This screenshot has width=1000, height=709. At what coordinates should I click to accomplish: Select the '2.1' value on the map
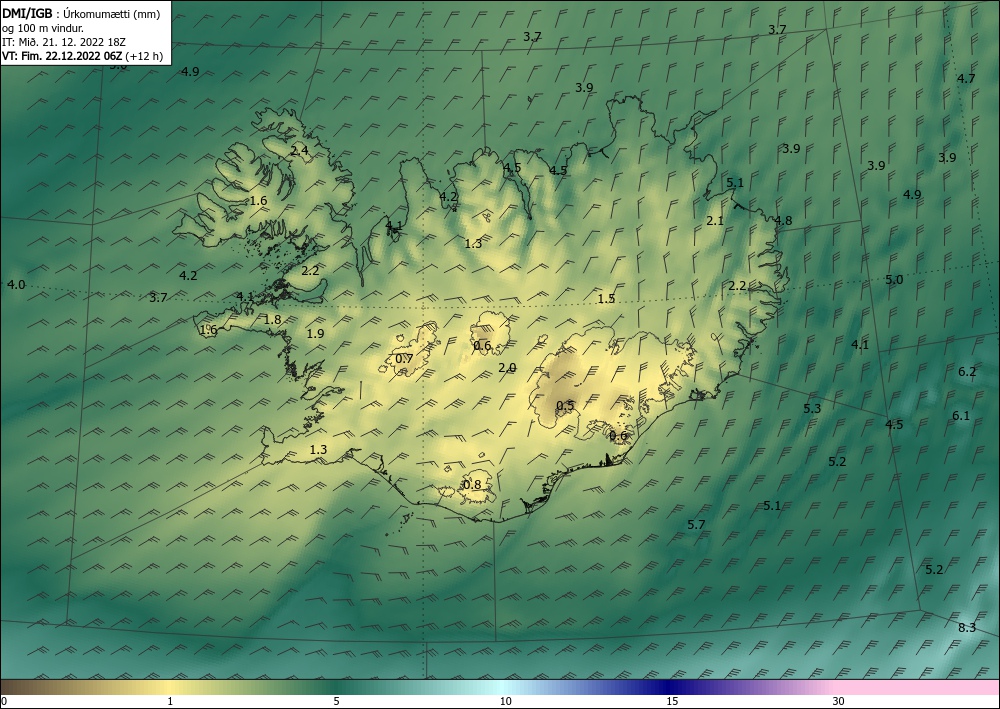[x=715, y=221]
